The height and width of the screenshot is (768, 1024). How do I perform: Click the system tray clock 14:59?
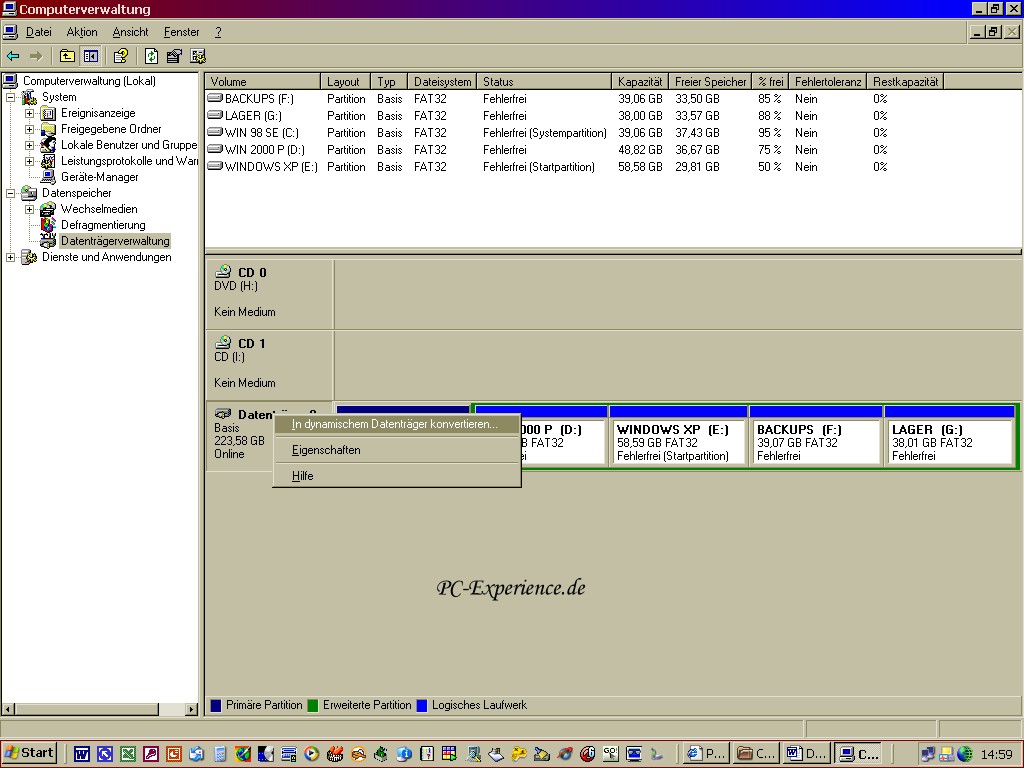point(997,754)
